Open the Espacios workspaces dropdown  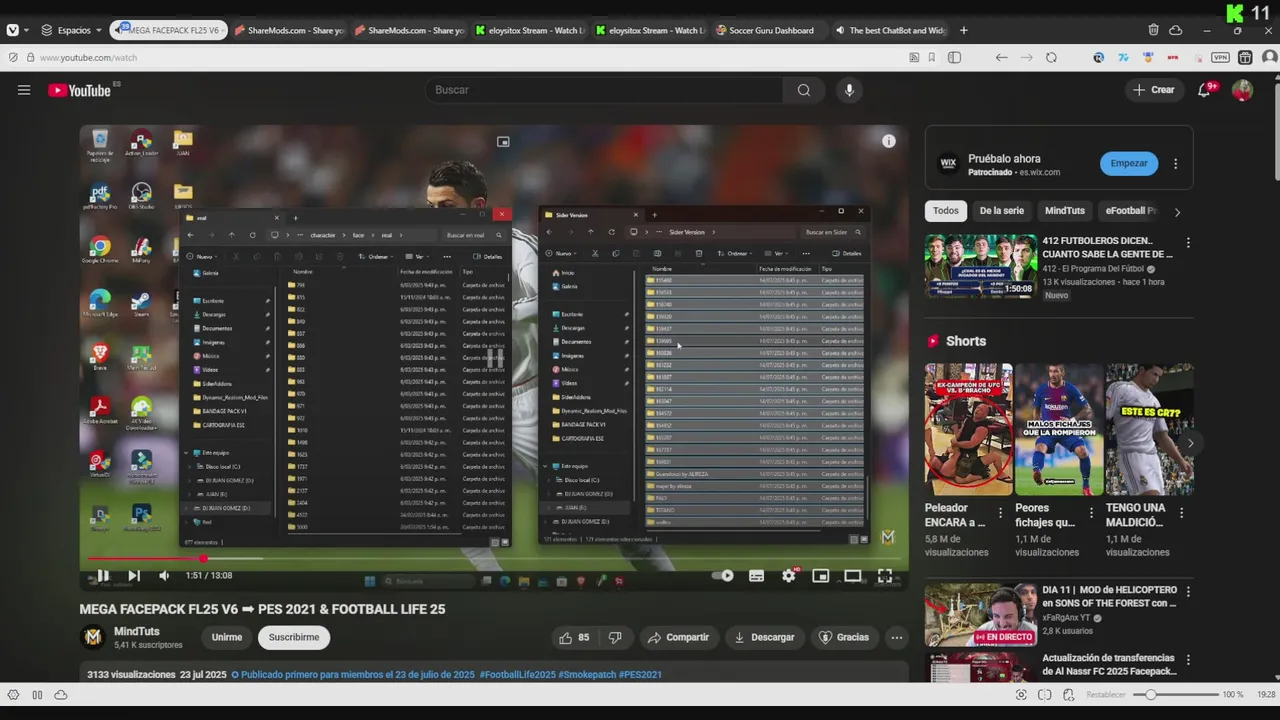(70, 30)
